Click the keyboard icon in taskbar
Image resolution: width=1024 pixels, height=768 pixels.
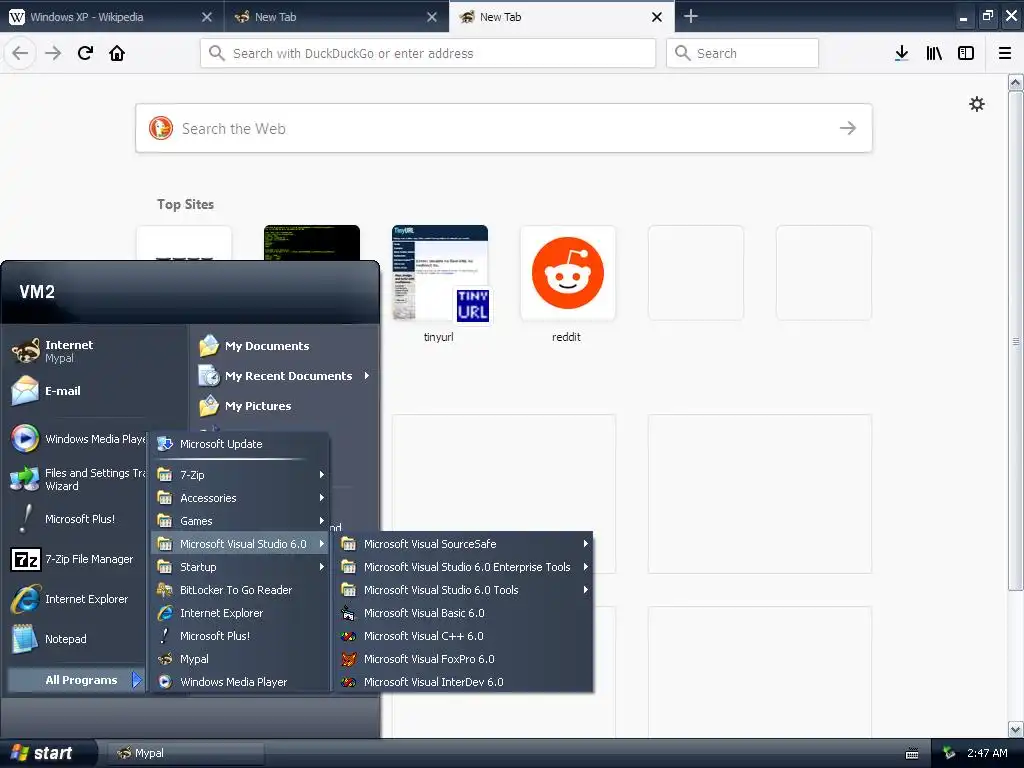coord(912,754)
